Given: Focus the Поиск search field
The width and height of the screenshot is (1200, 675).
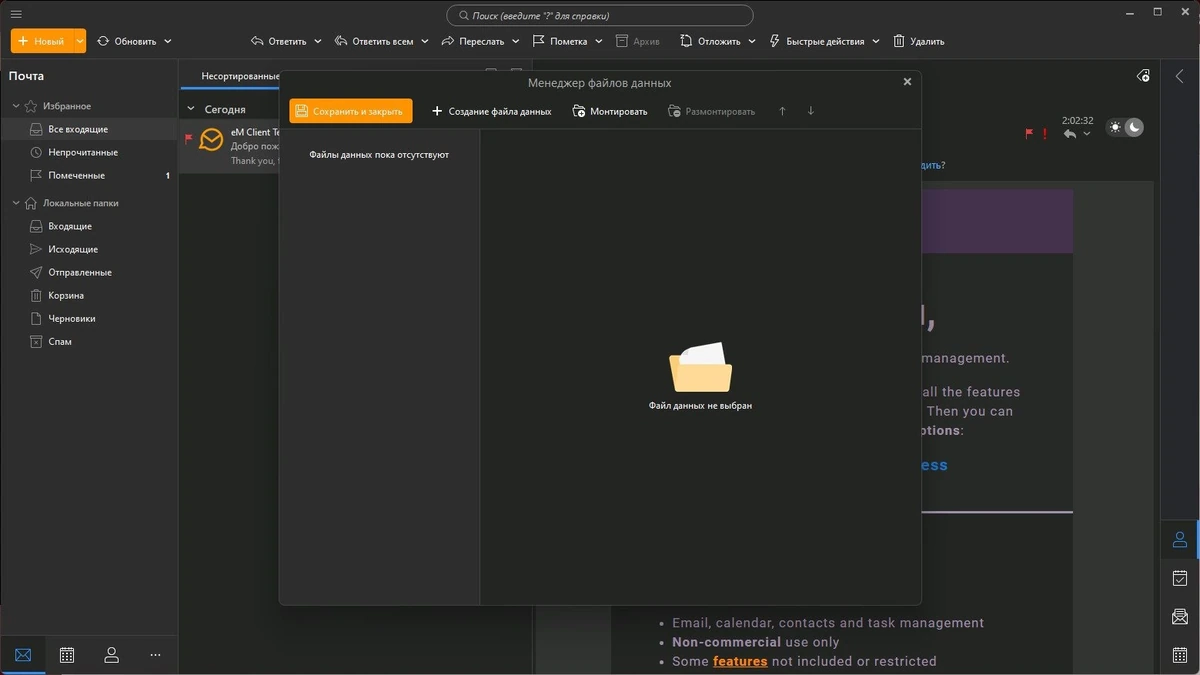Looking at the screenshot, I should (x=600, y=15).
